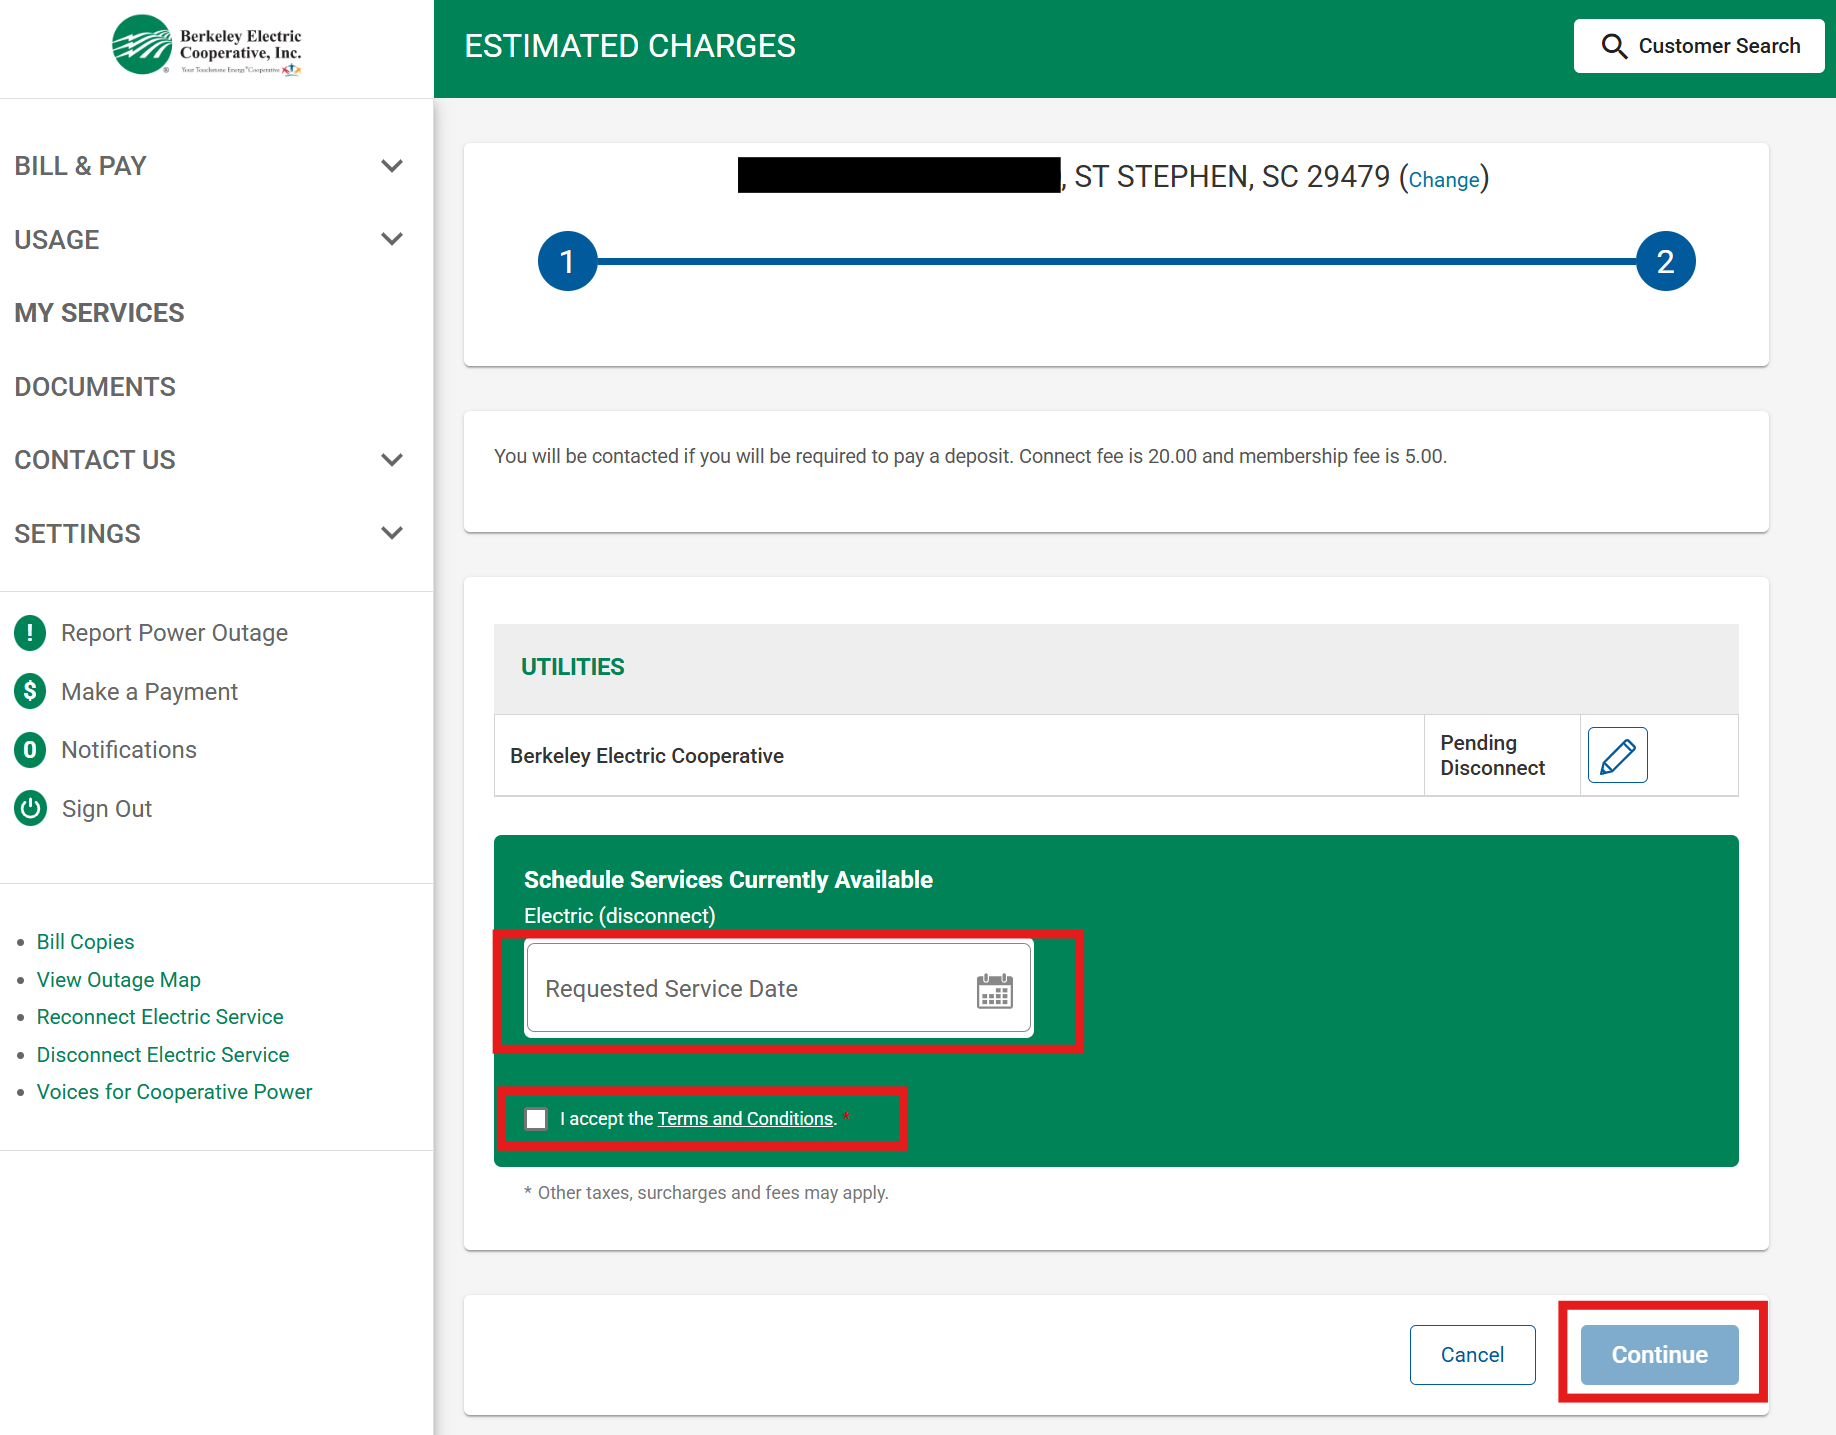The image size is (1836, 1435).
Task: Click the dollar sign payment icon
Action: point(30,691)
